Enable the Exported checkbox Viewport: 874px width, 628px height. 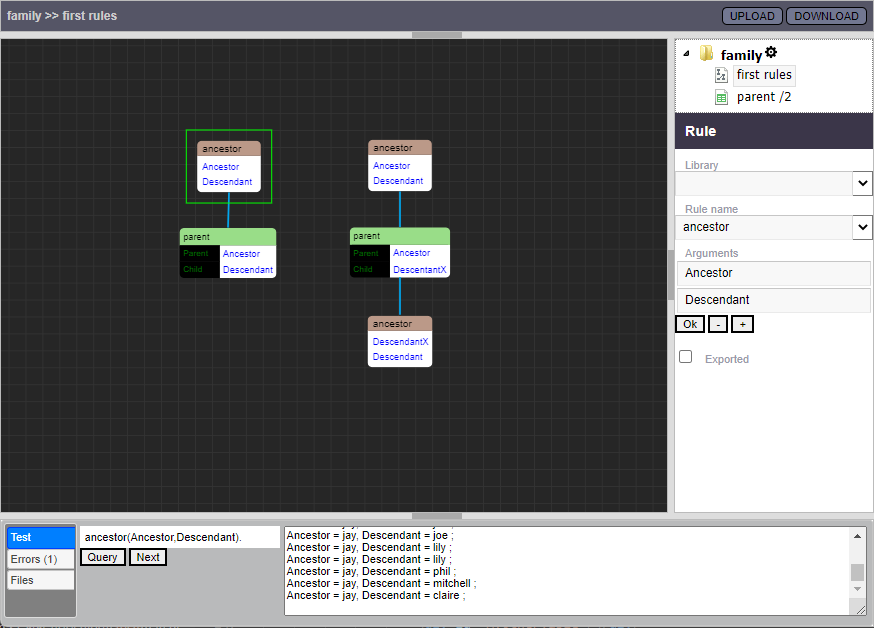[x=685, y=357]
